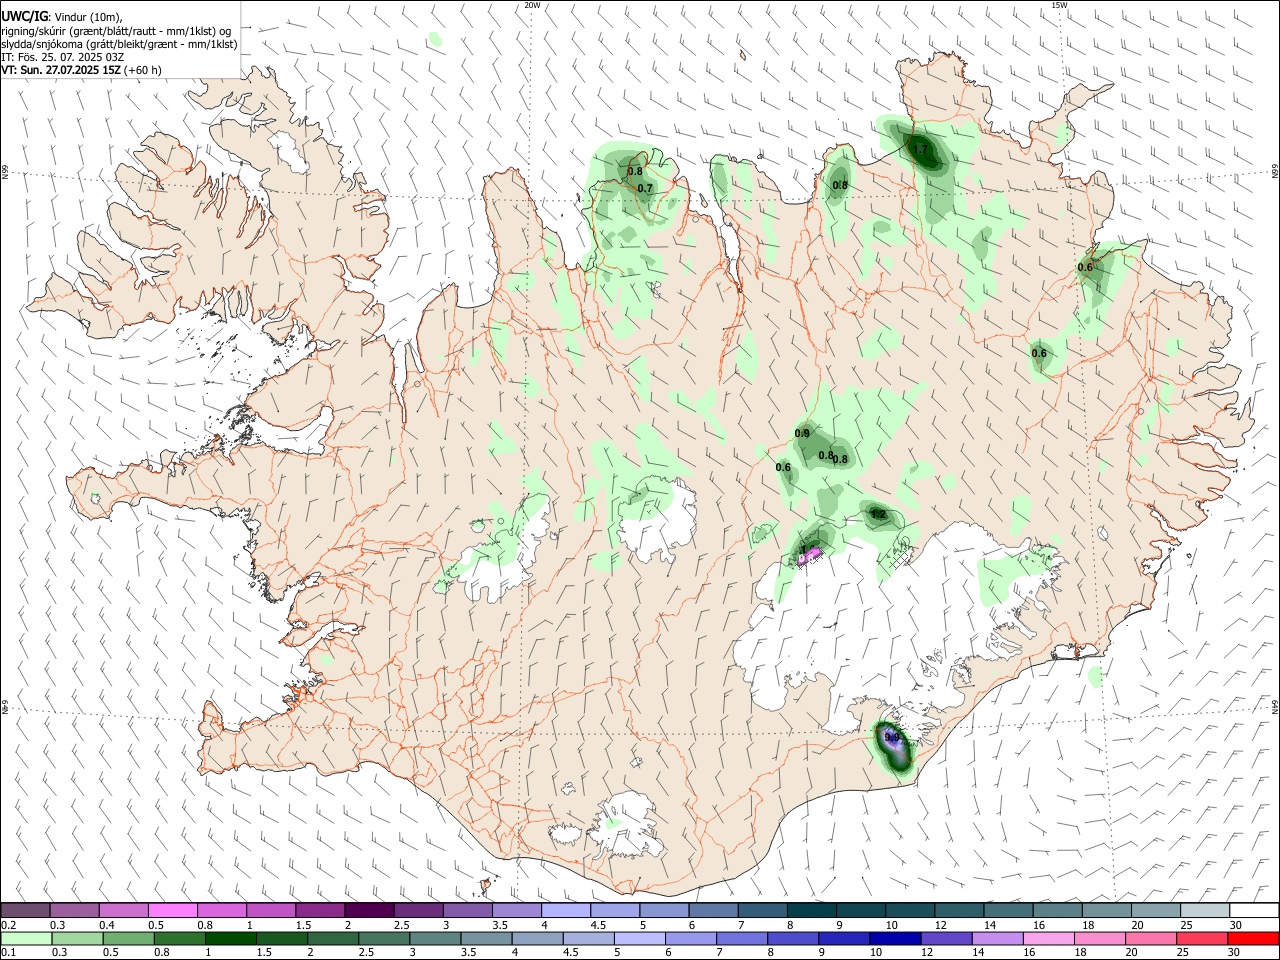Select the 'IT: Fös. 25. 07. 2025 03Z' line
The width and height of the screenshot is (1280, 960).
[63, 57]
